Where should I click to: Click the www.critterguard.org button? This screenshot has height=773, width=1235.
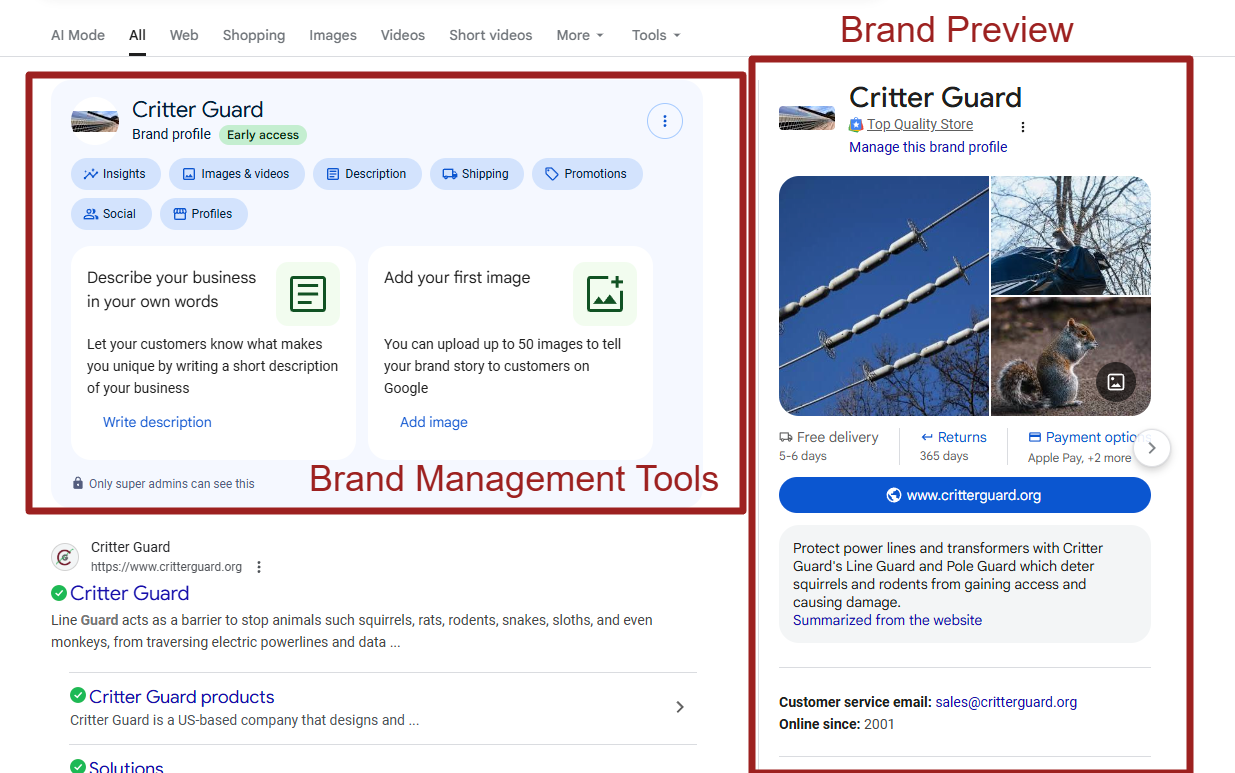point(964,494)
